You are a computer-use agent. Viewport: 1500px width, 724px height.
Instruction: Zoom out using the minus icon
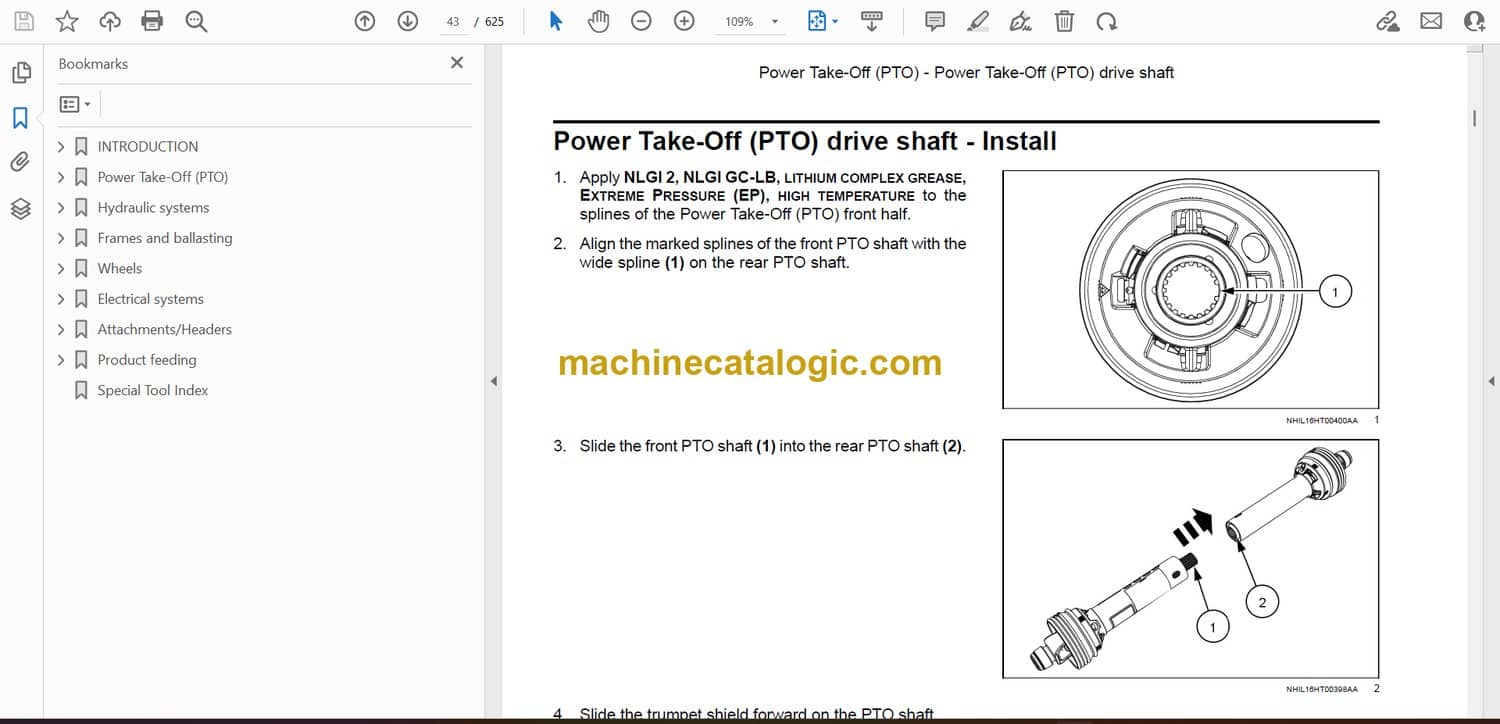pos(642,21)
